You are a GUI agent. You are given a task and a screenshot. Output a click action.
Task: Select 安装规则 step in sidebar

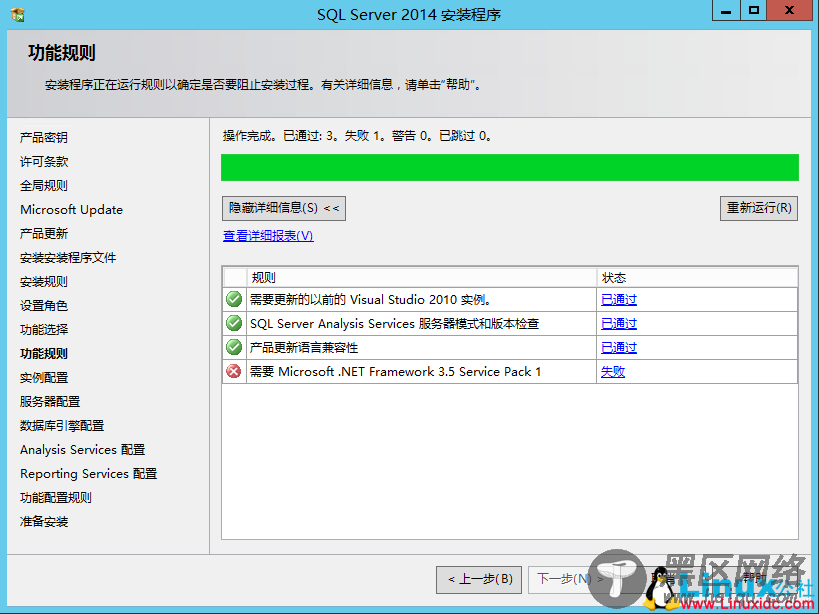click(44, 281)
